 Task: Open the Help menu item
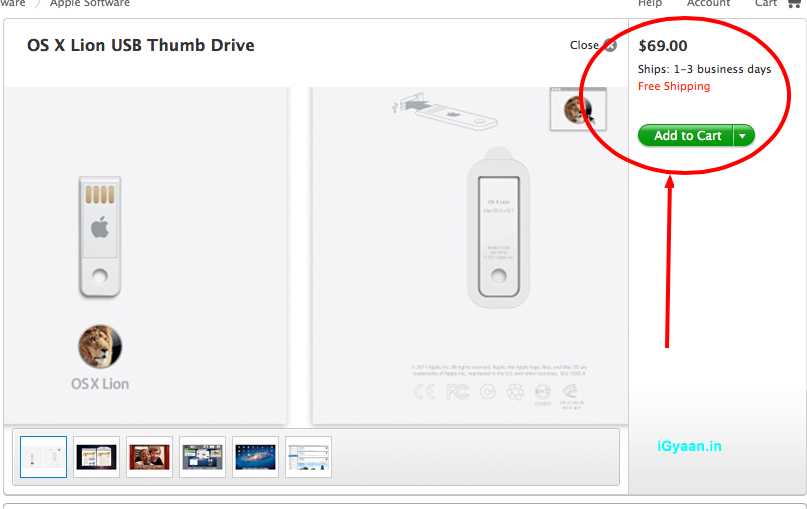click(x=650, y=3)
